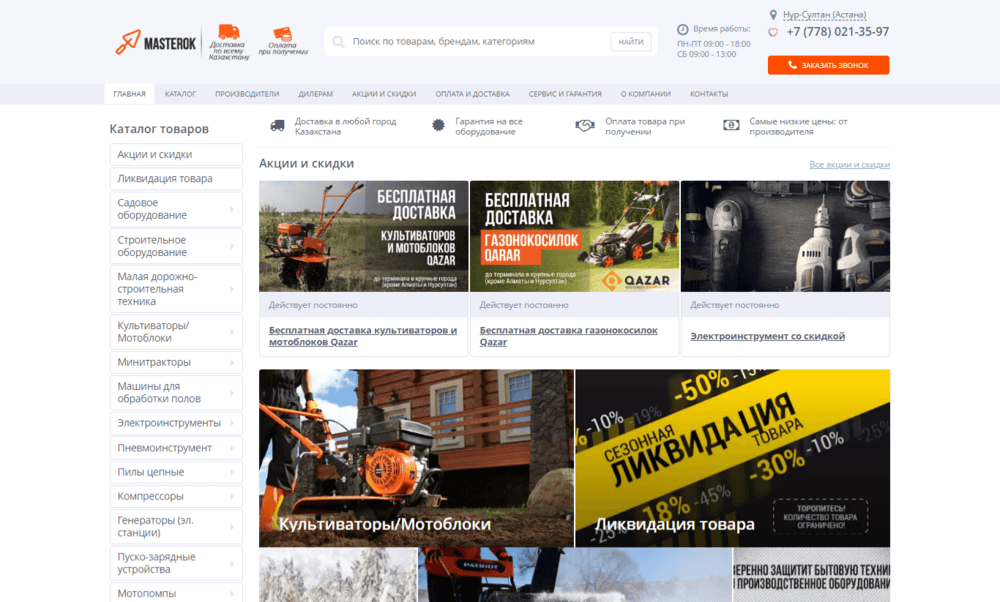This screenshot has width=1000, height=602.
Task: Open the ПРОИЗВОДИТЕЛИ menu item
Action: 247,94
